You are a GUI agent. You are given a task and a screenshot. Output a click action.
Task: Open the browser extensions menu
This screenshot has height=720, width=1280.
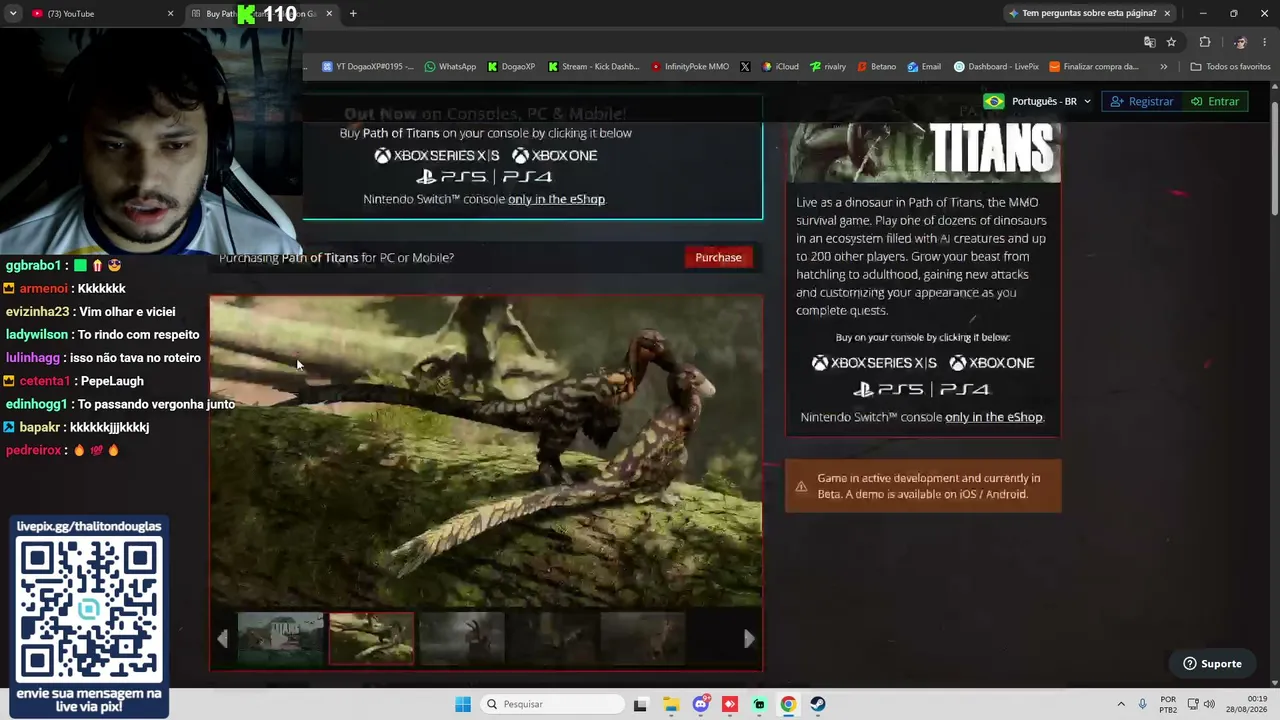[x=1205, y=42]
